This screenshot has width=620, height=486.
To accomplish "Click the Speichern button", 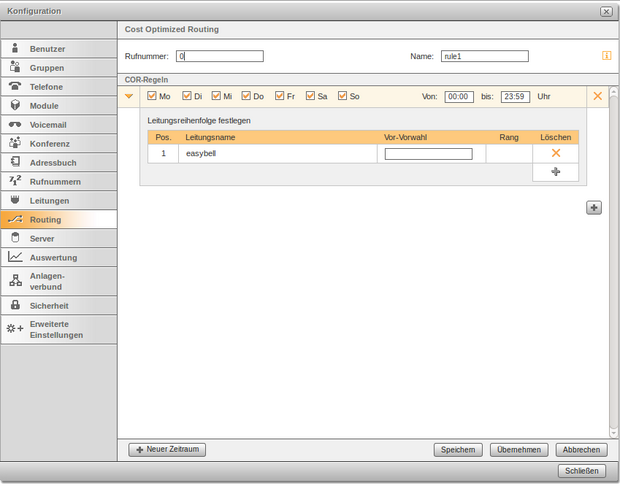I will coord(458,450).
